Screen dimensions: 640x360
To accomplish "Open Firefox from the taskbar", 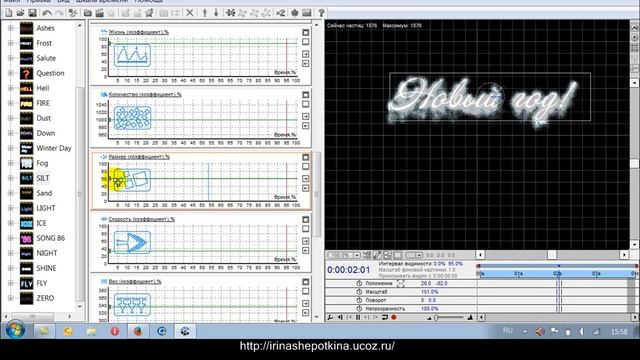I will [x=138, y=331].
